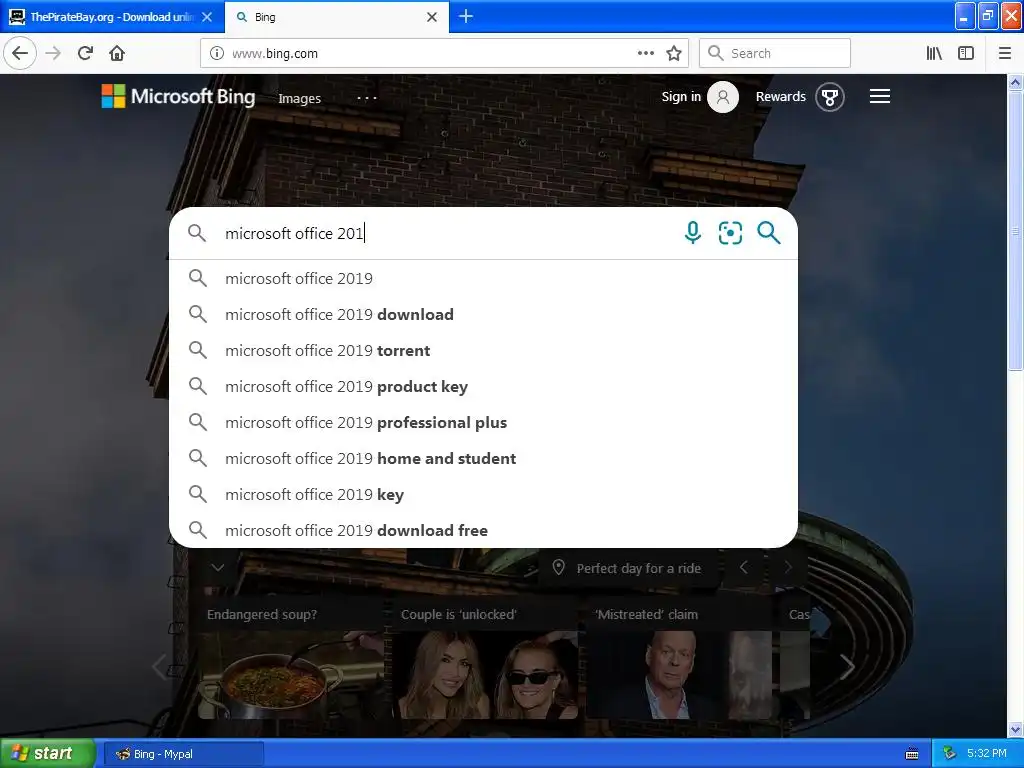Screen dimensions: 1024x768
Task: Click the Sign in link
Action: [681, 97]
